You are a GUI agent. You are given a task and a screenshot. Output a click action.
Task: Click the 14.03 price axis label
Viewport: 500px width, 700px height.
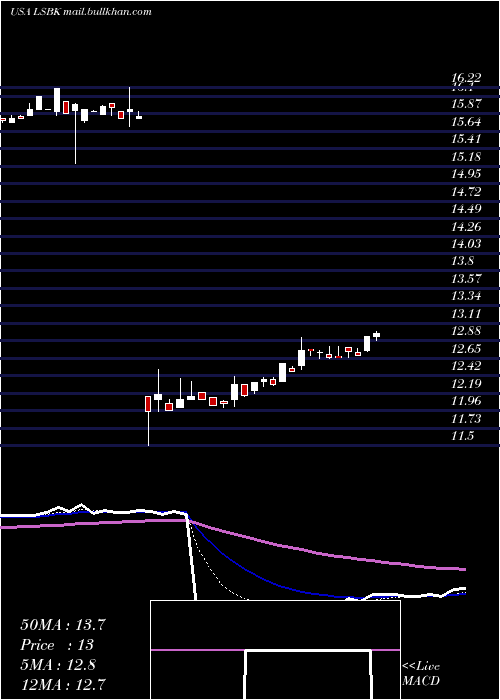tap(466, 244)
